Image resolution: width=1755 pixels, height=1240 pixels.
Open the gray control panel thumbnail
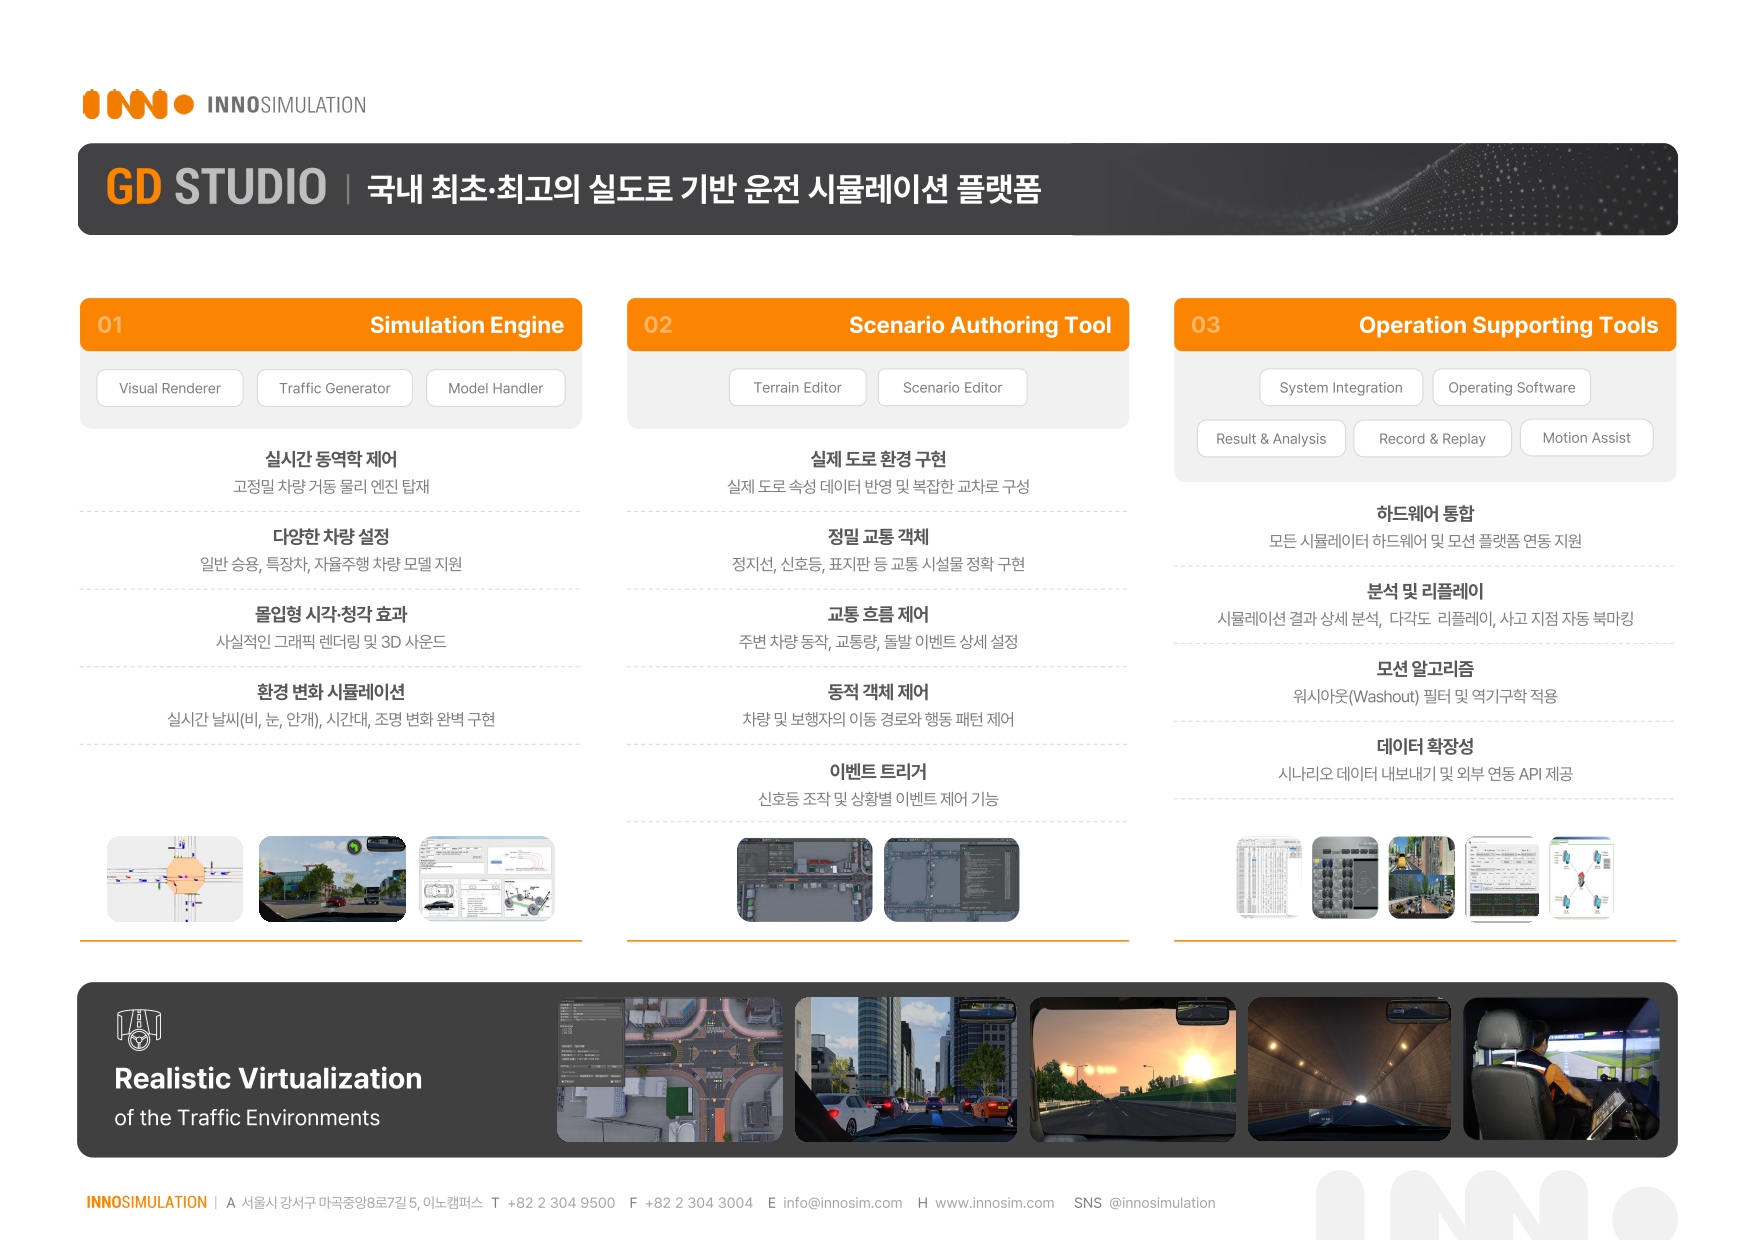(x=1345, y=878)
